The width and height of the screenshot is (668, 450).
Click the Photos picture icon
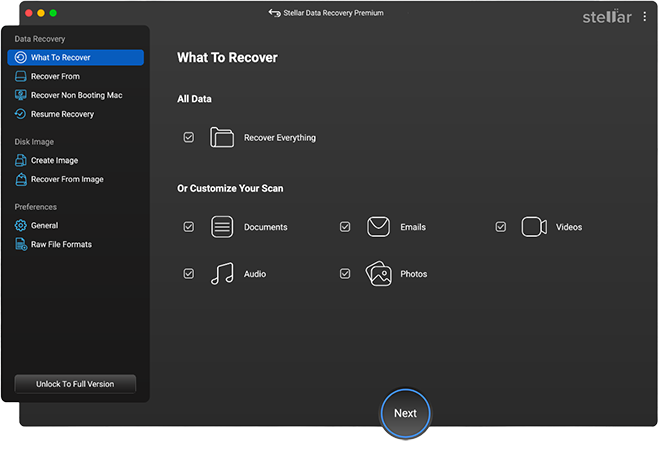click(x=378, y=274)
